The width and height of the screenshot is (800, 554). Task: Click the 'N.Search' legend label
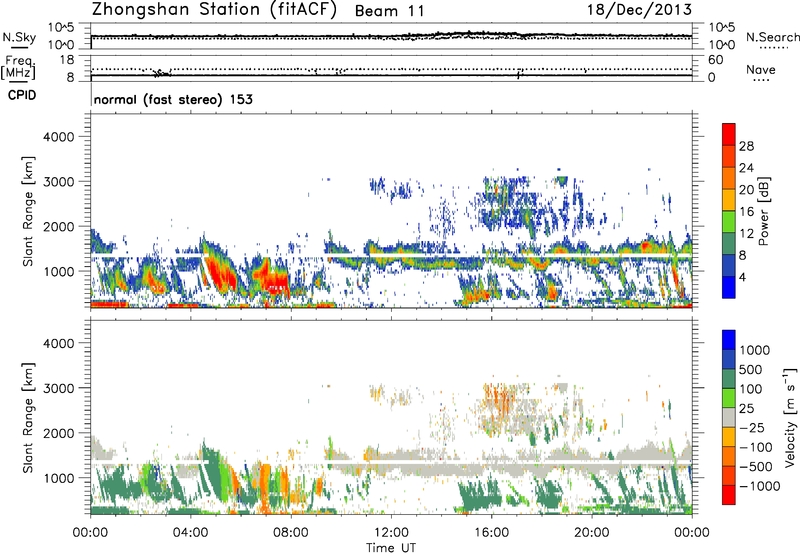(772, 37)
